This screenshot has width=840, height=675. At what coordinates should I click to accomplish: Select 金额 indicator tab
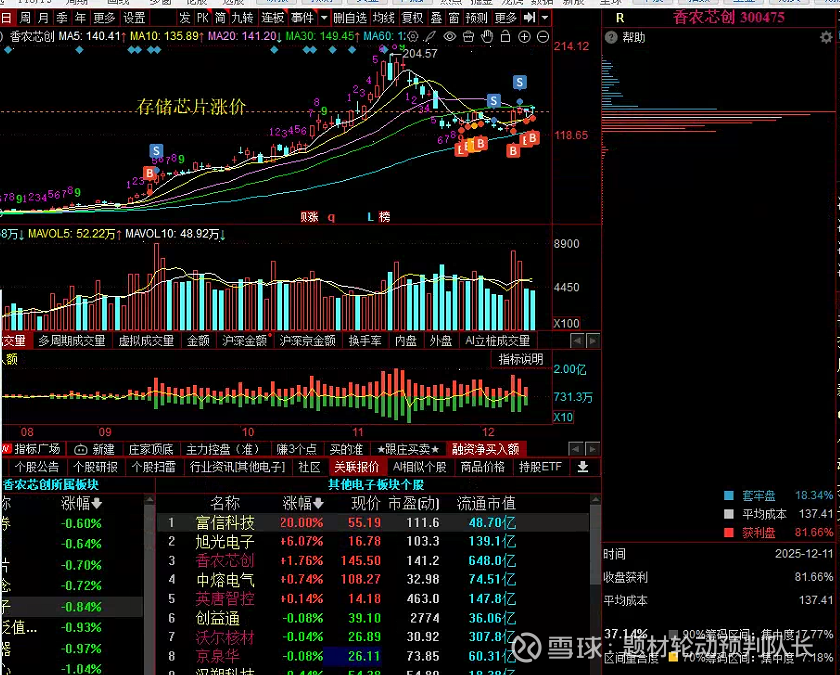coord(198,341)
